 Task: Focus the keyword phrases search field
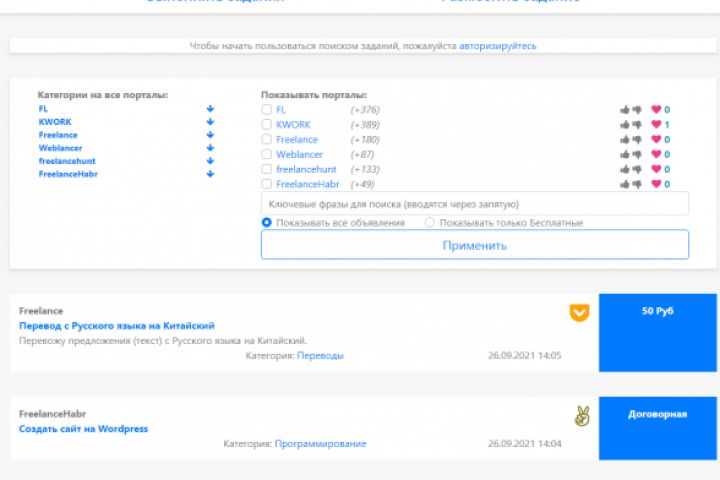click(475, 204)
